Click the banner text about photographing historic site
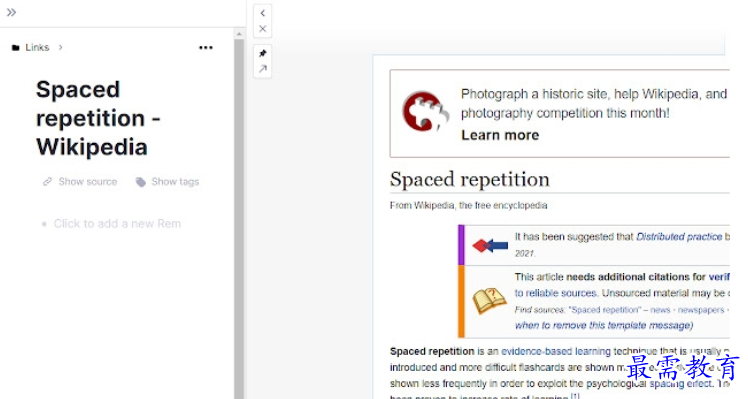This screenshot has height=399, width=748. (594, 104)
